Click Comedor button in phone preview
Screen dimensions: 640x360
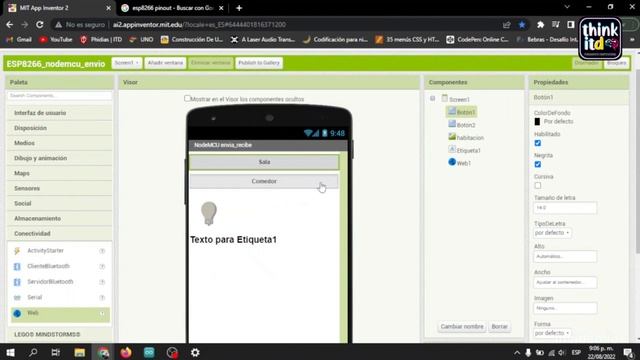click(264, 181)
